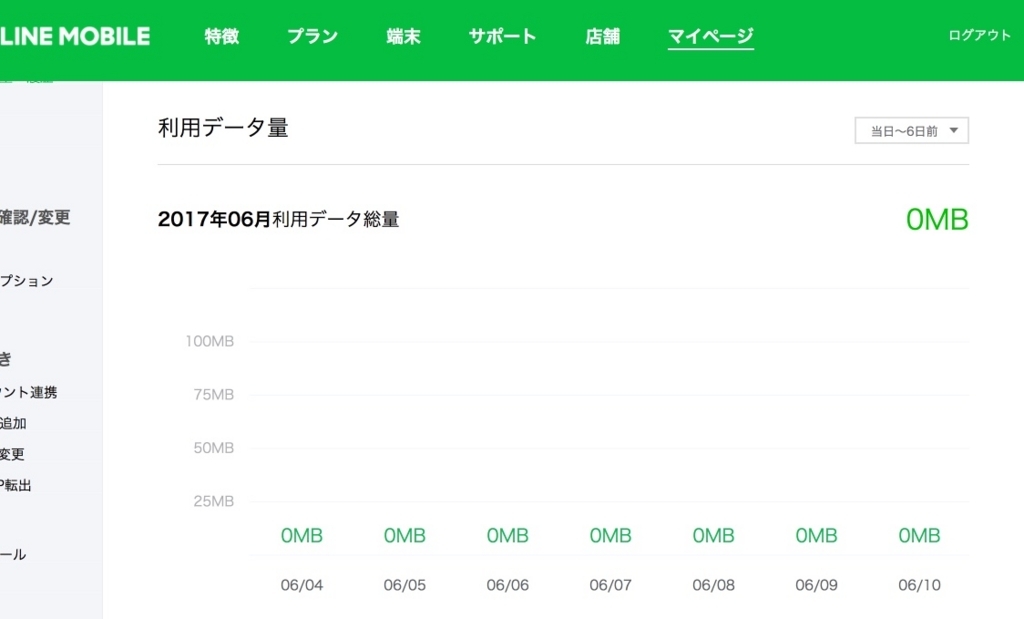Screen dimensions: 1024x619
Task: Click the 06/04 date label on the chart
Action: 301,585
